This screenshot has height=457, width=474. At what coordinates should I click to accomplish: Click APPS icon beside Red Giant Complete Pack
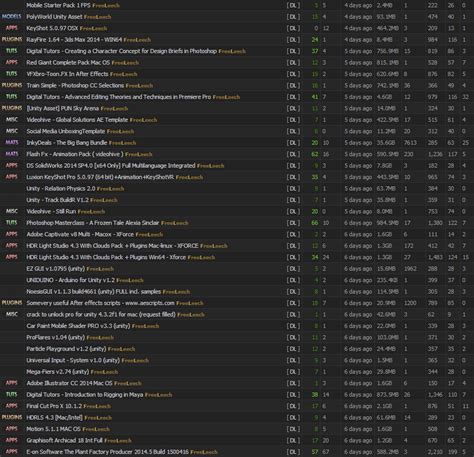[x=11, y=62]
